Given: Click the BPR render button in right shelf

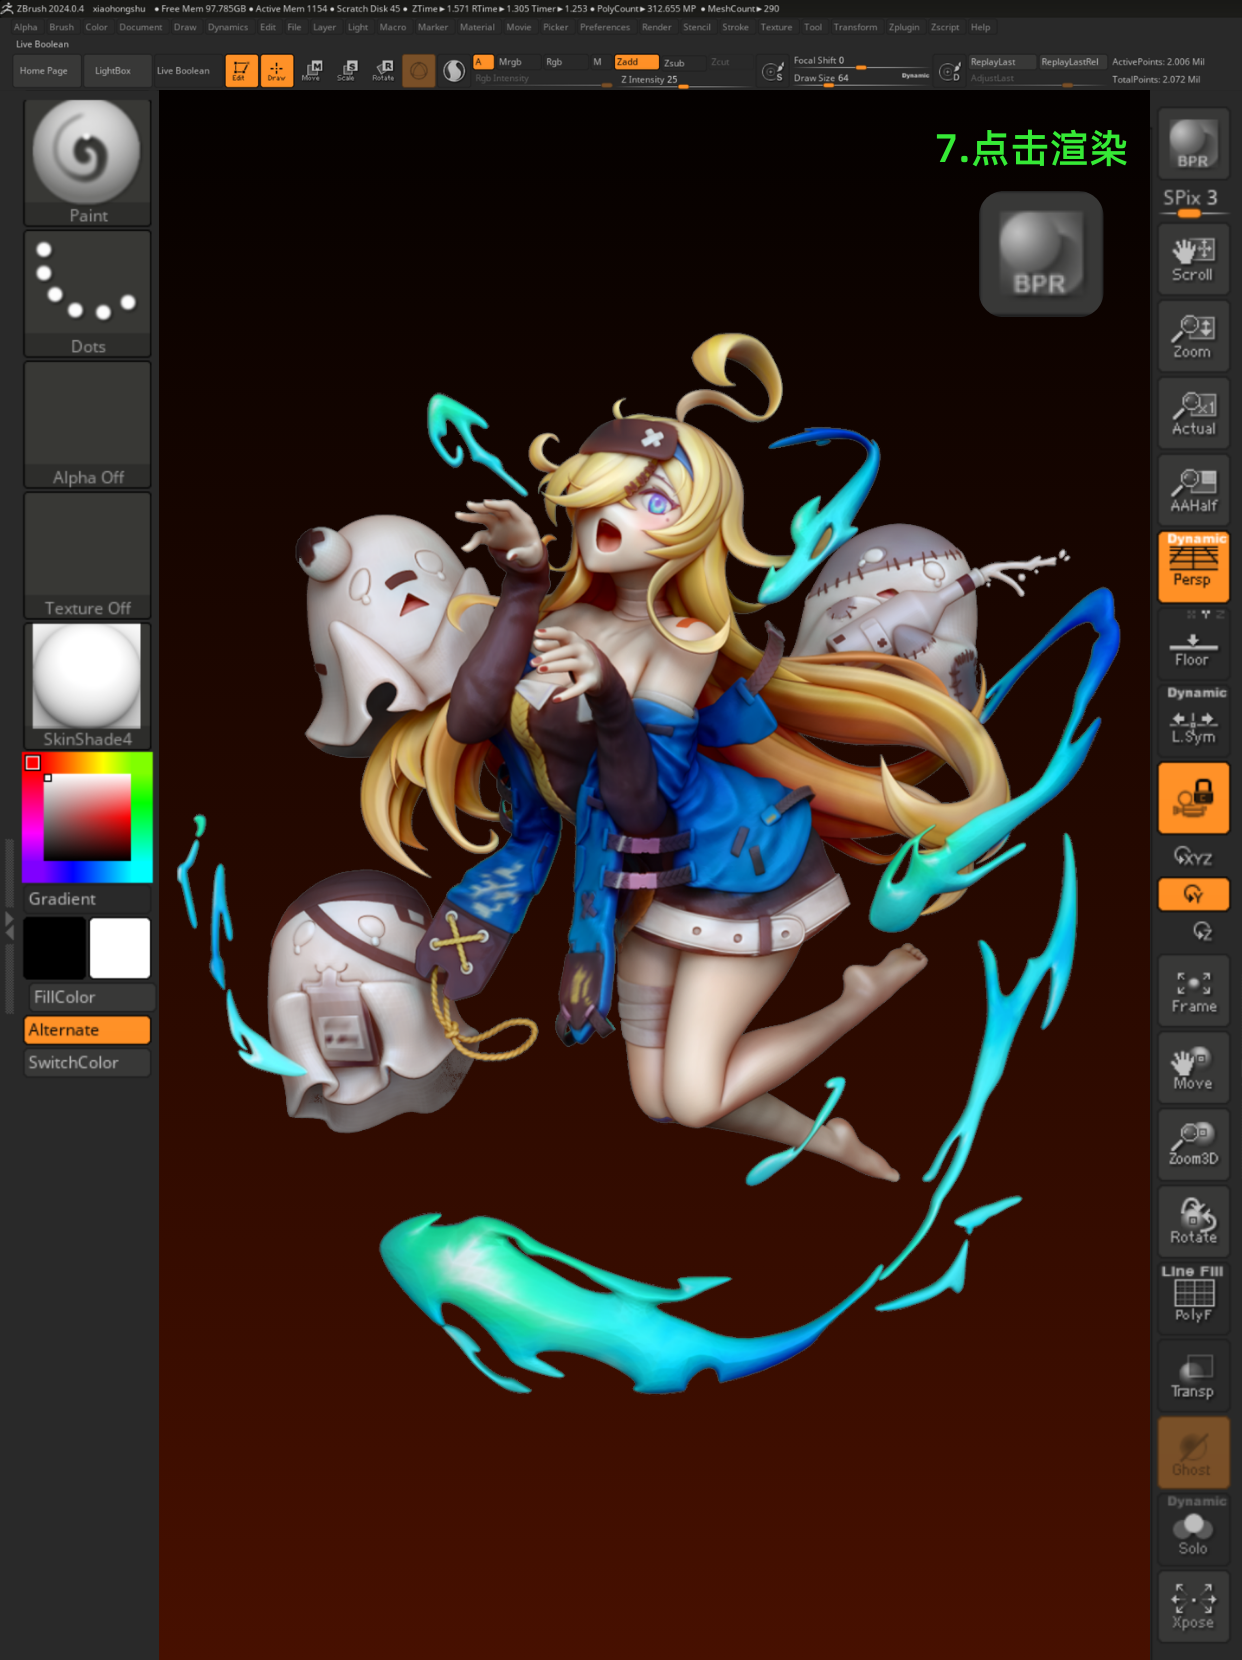Looking at the screenshot, I should (1193, 144).
